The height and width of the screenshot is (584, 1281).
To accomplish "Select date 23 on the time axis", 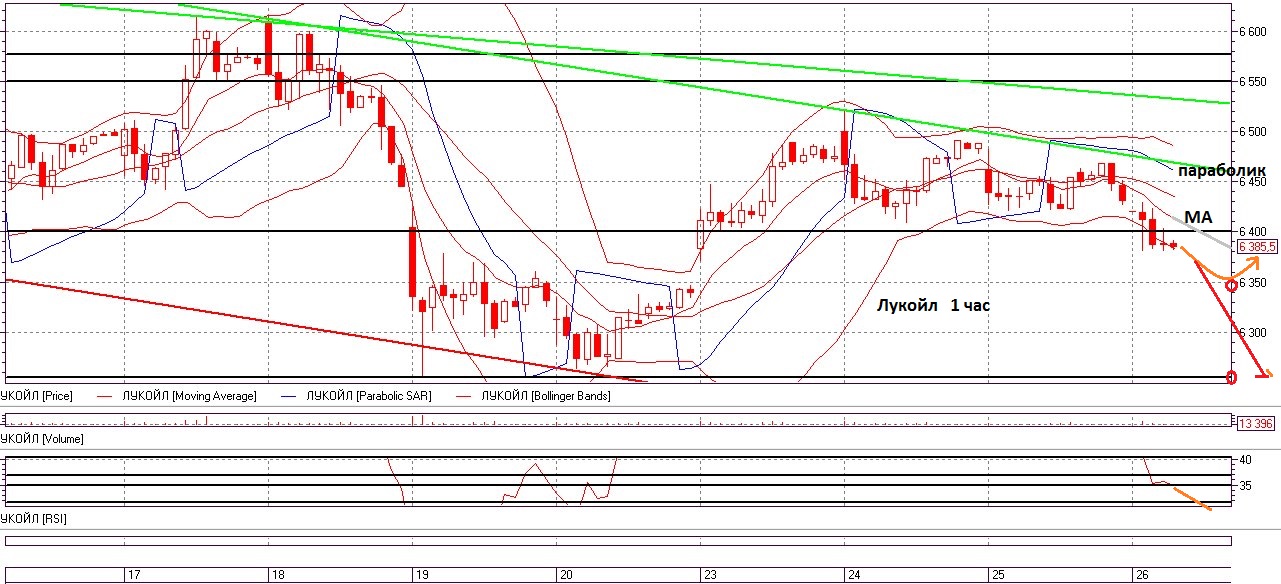I will point(710,576).
